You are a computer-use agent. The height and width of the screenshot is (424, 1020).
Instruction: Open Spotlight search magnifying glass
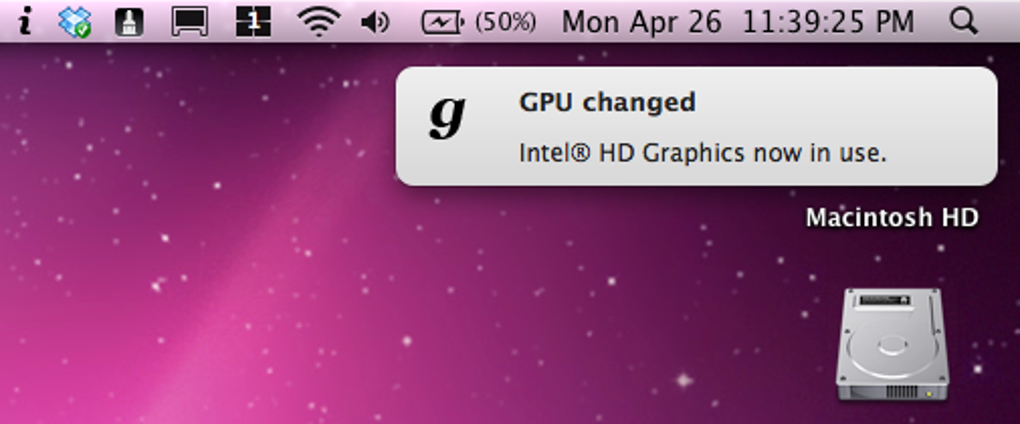point(963,21)
